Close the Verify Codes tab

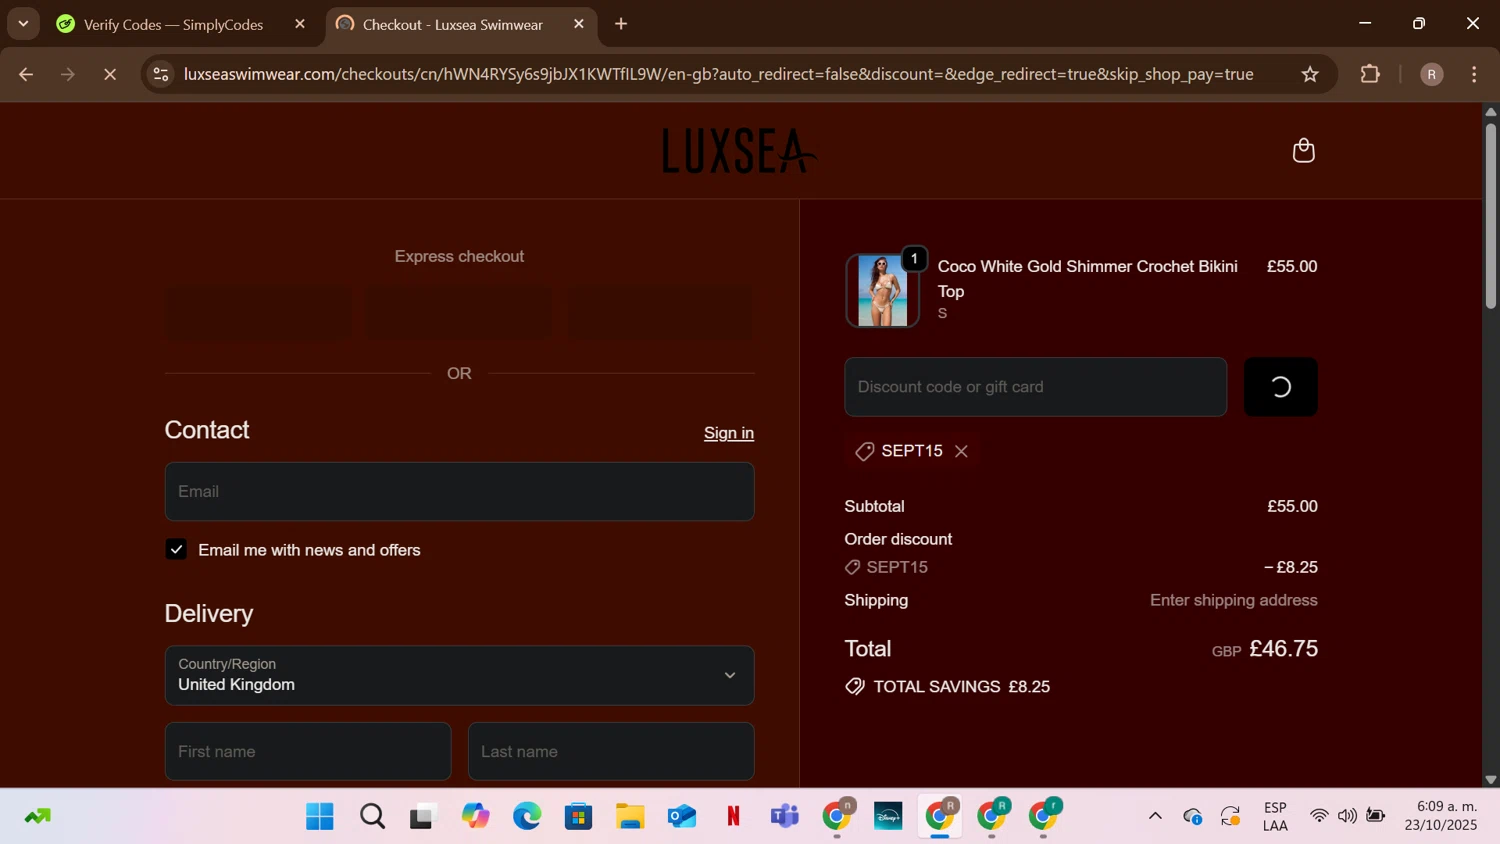(x=300, y=24)
